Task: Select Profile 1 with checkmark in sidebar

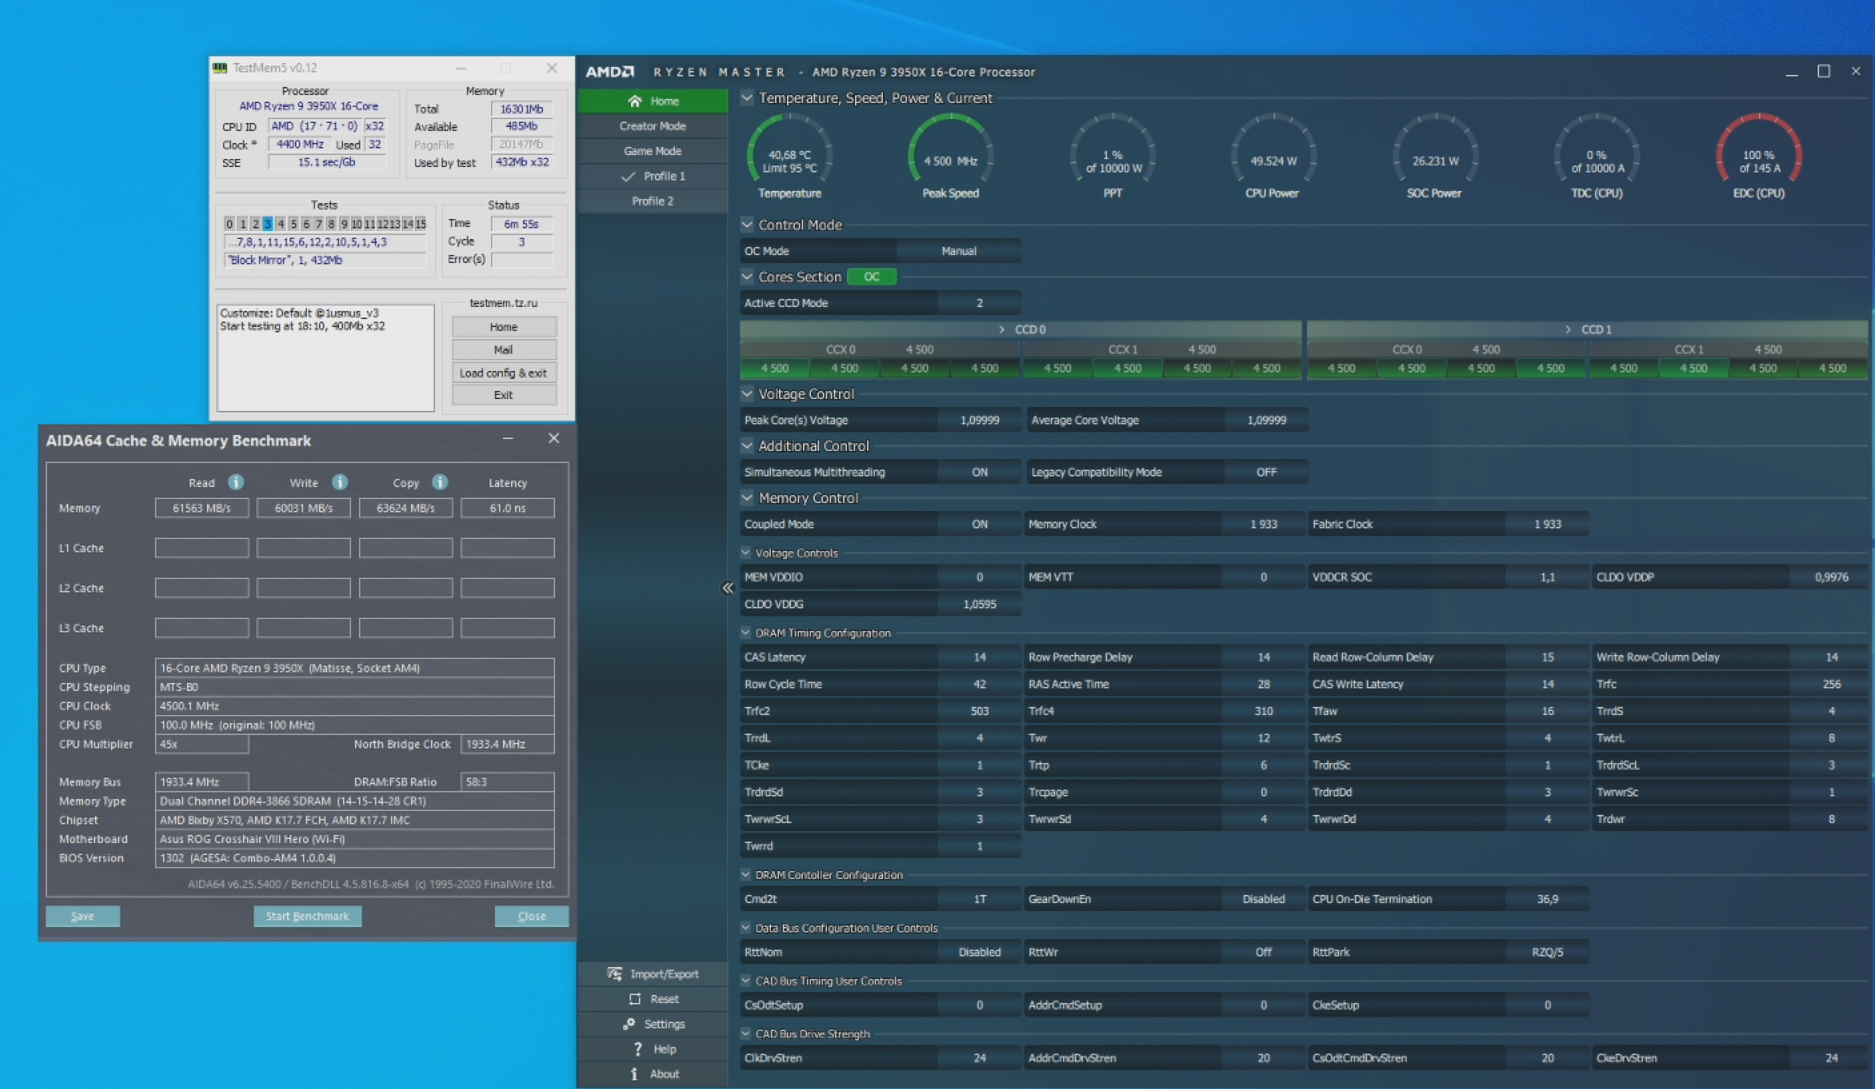Action: point(653,176)
